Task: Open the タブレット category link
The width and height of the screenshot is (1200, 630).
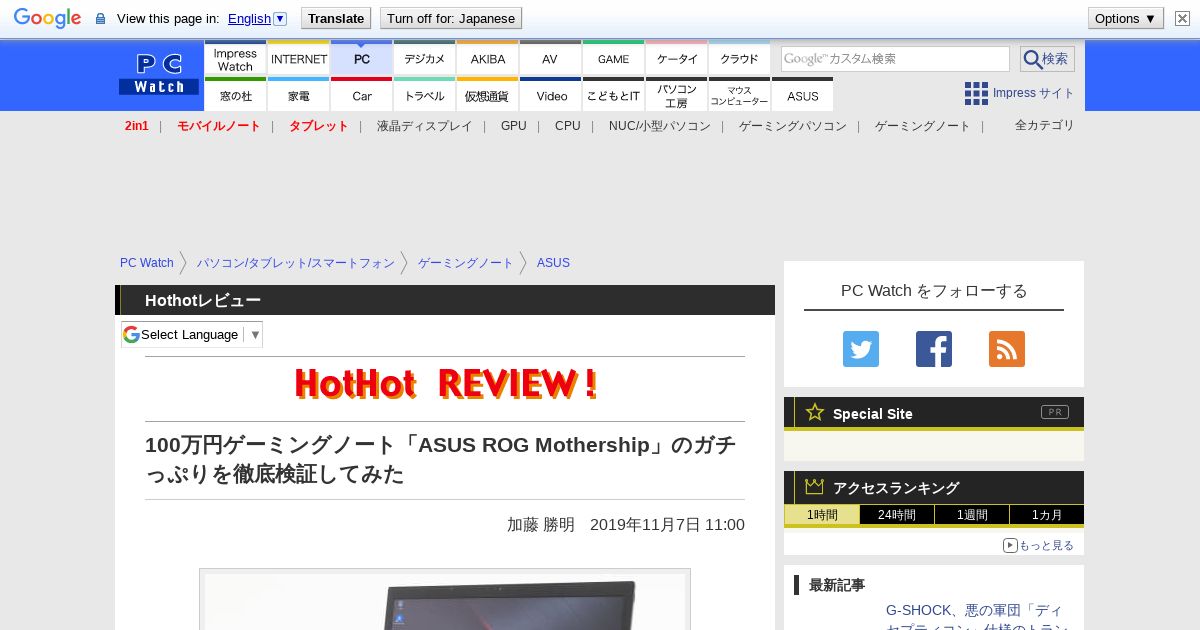Action: pos(319,126)
